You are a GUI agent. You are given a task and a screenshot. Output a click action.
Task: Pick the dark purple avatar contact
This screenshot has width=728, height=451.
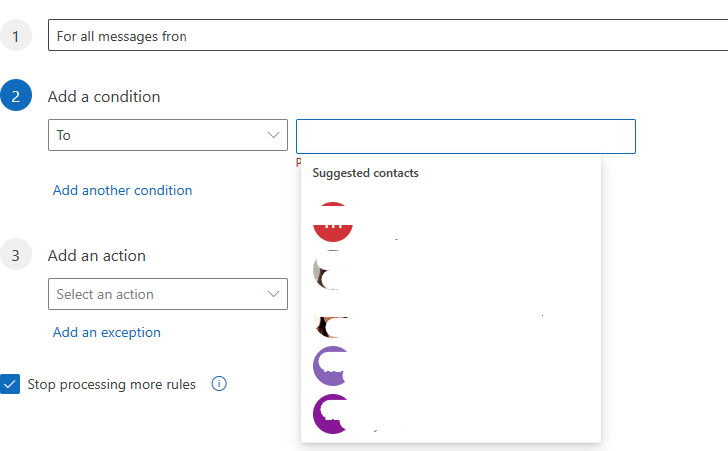332,414
